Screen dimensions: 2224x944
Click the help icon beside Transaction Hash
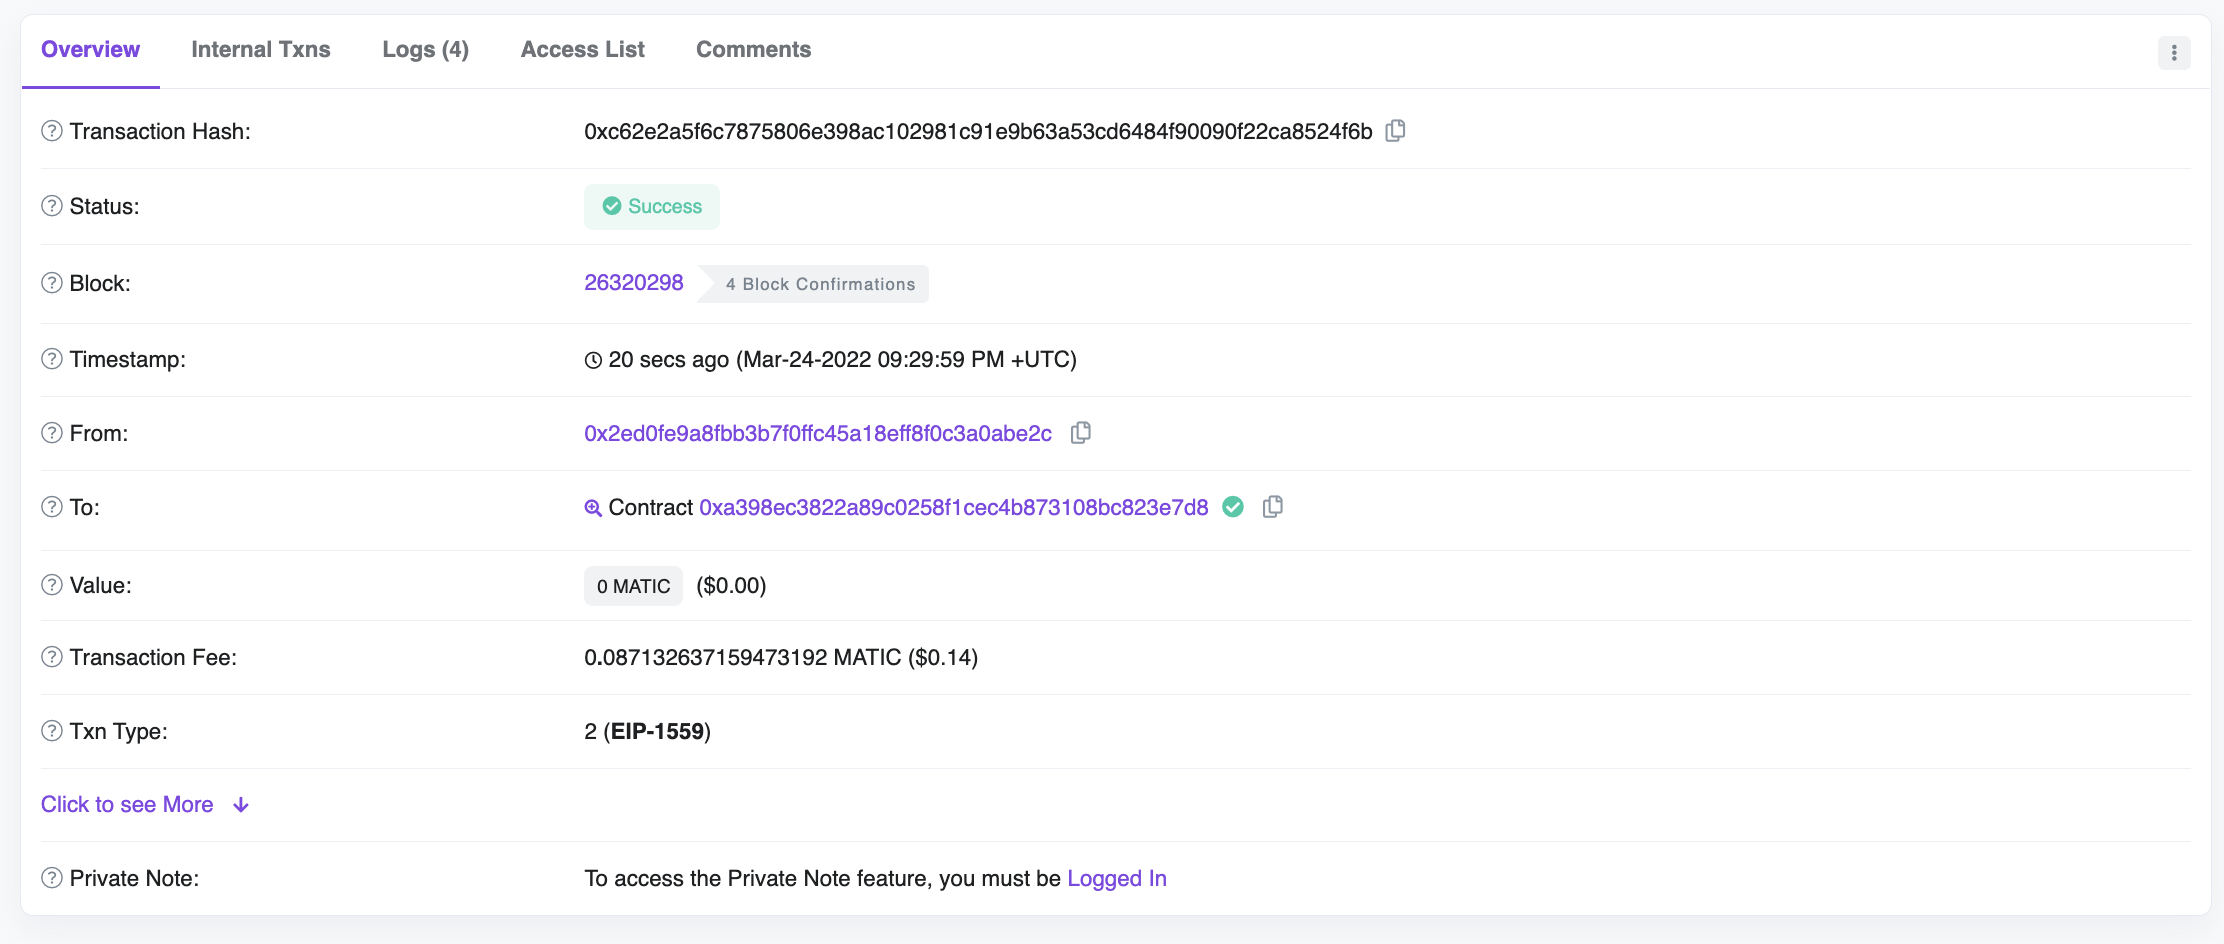pyautogui.click(x=52, y=131)
